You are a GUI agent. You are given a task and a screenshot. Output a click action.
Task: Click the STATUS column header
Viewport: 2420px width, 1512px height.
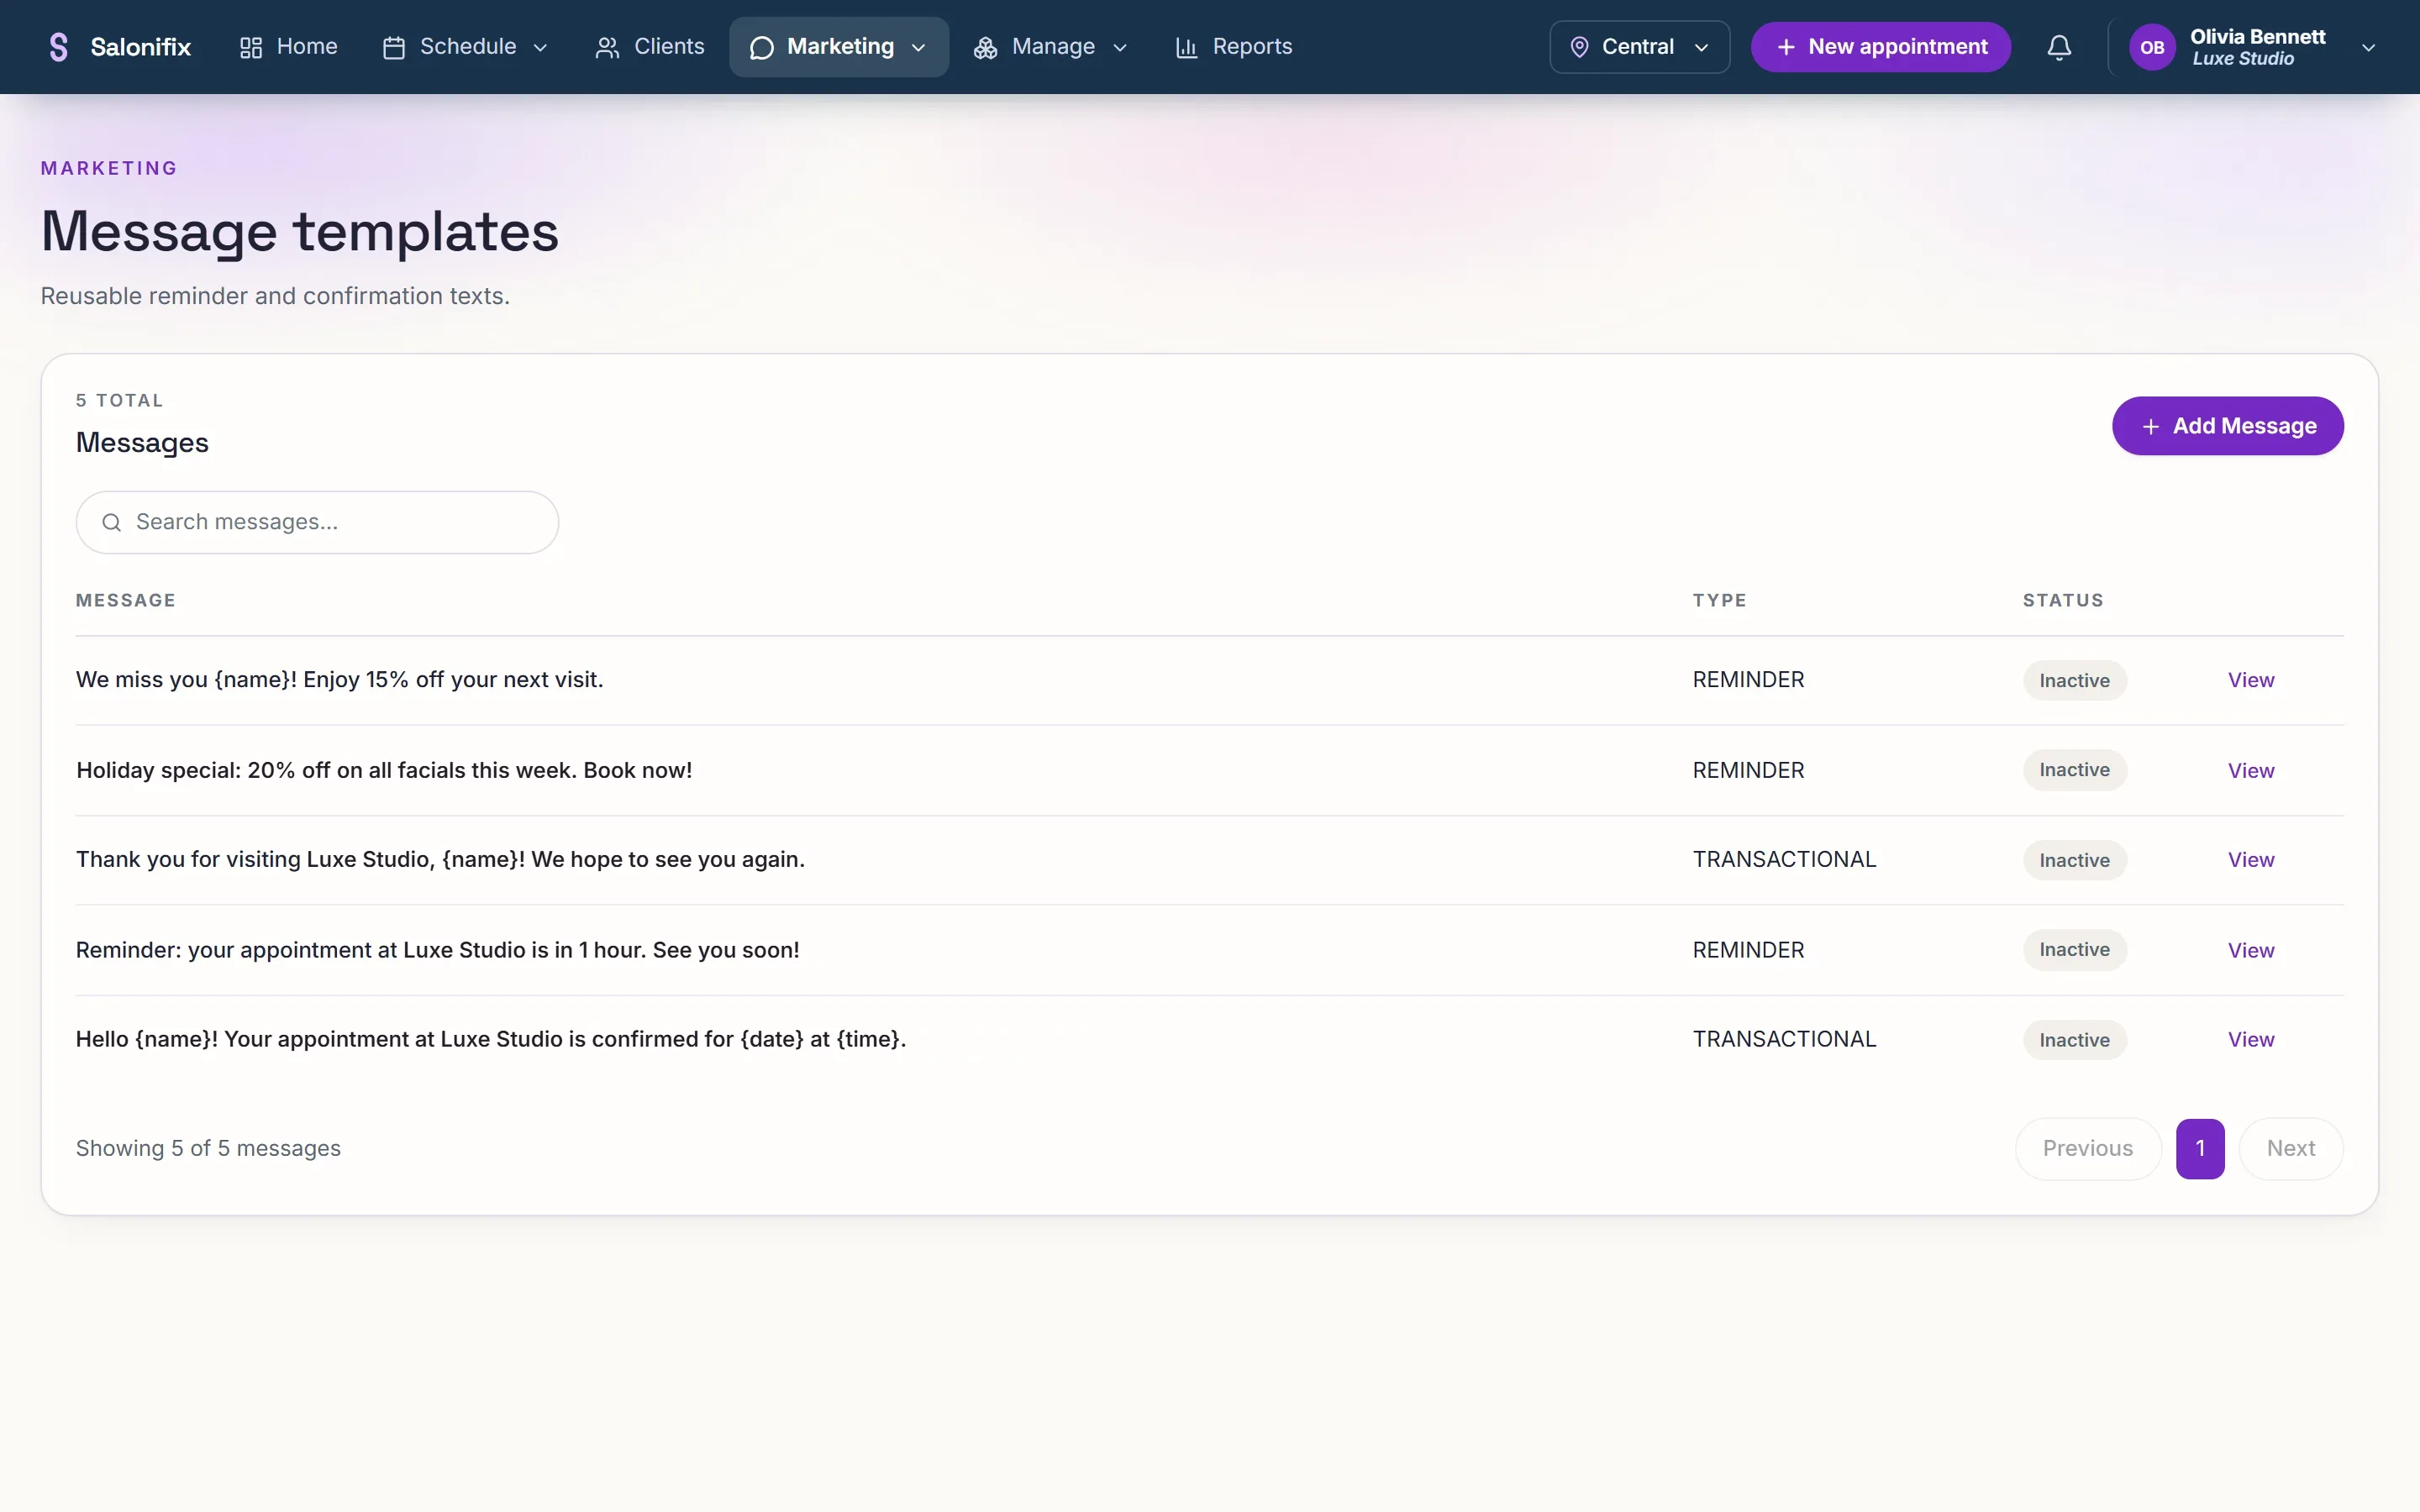pos(2063,600)
